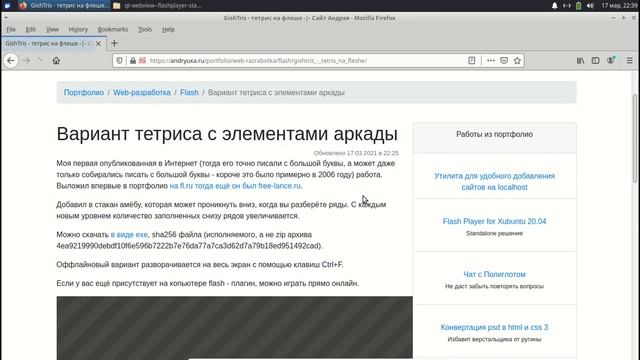Open the Help menu
Viewport: 640px width, 360px height.
pyautogui.click(x=168, y=29)
